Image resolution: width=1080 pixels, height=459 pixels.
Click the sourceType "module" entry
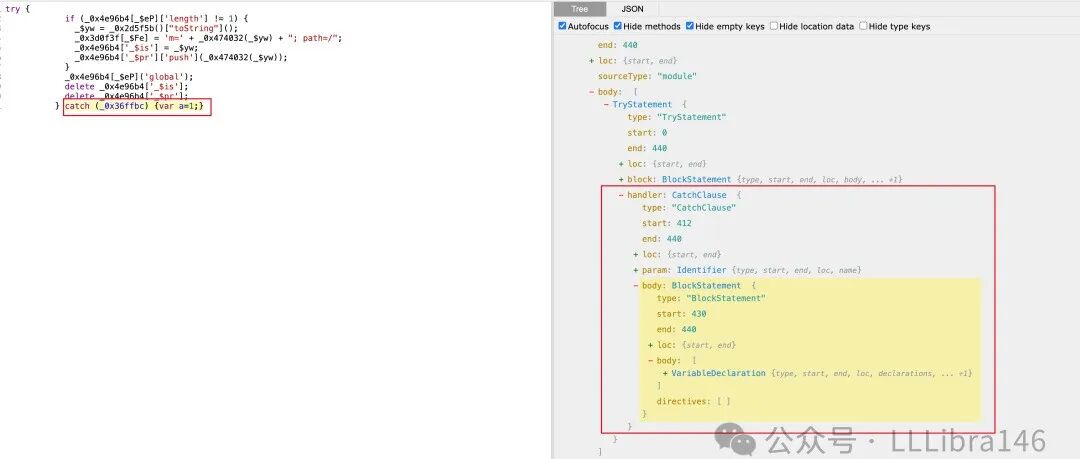(x=647, y=76)
